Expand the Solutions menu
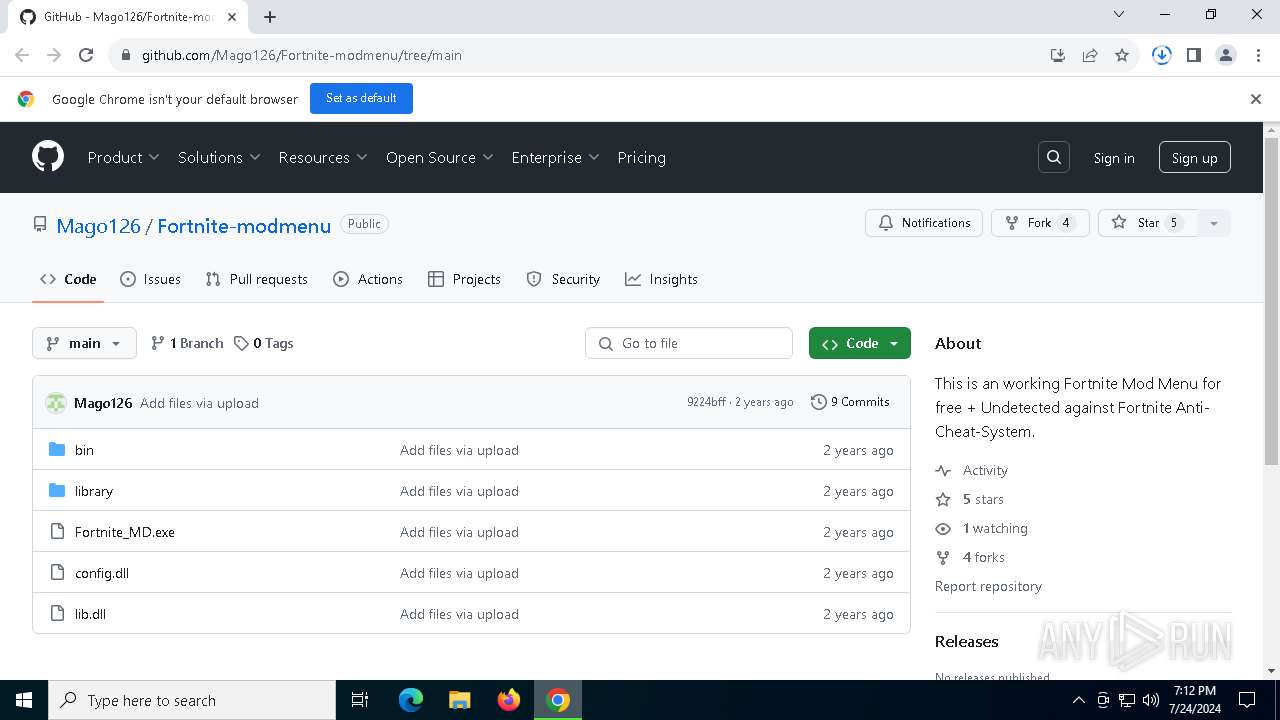 point(219,157)
